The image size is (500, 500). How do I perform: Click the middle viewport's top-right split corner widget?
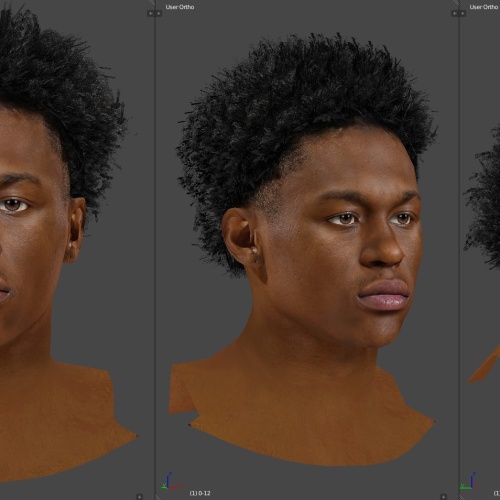tap(456, 2)
